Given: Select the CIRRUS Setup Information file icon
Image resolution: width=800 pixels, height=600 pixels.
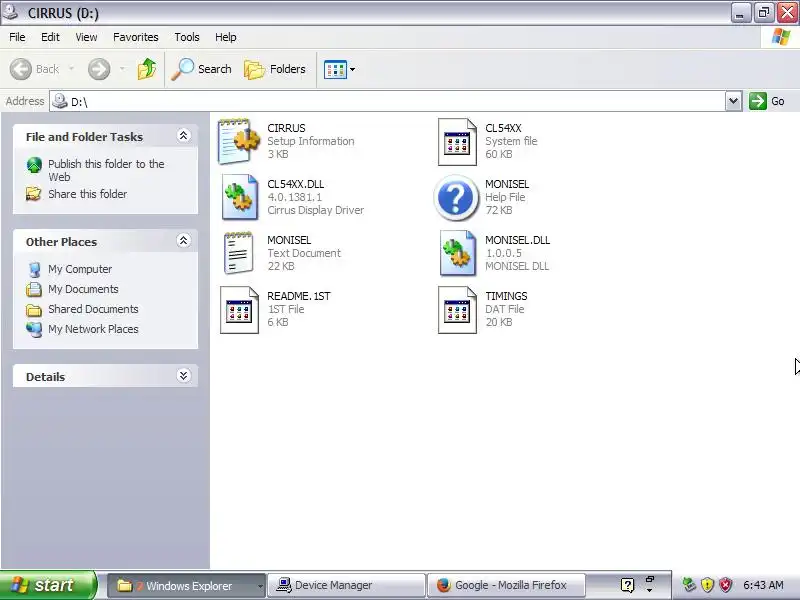Looking at the screenshot, I should point(238,141).
